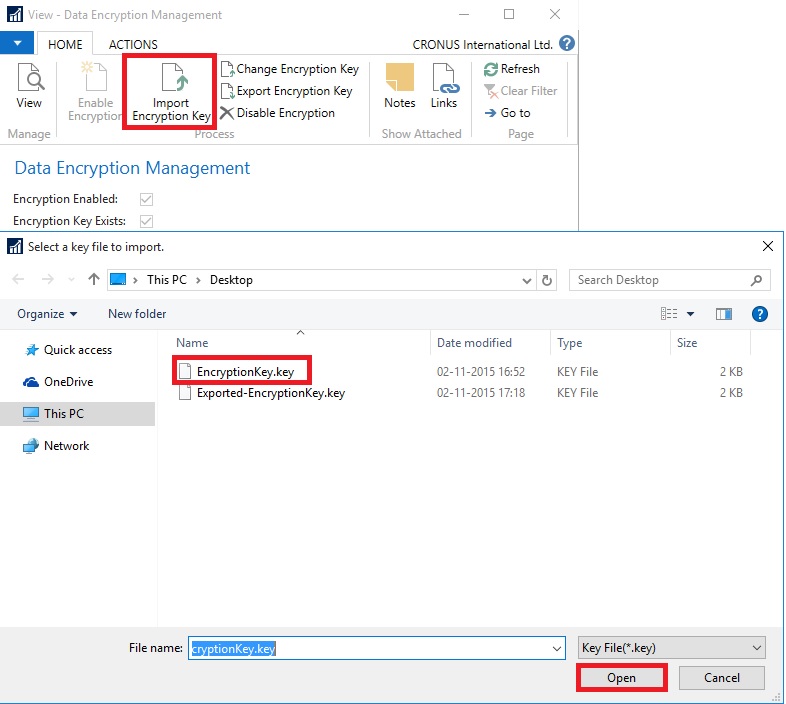Click the Search Desktop field
This screenshot has width=786, height=704.
[x=660, y=280]
